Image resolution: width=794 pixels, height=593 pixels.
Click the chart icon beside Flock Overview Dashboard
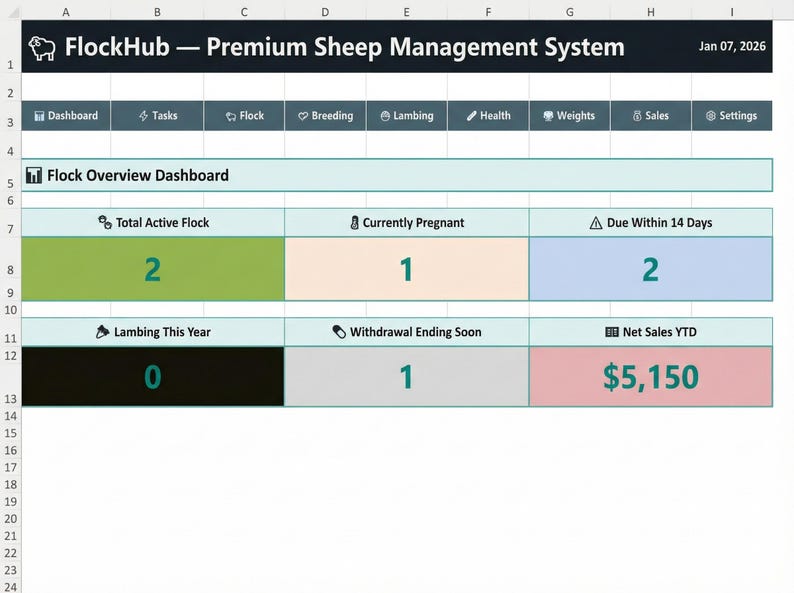34,175
